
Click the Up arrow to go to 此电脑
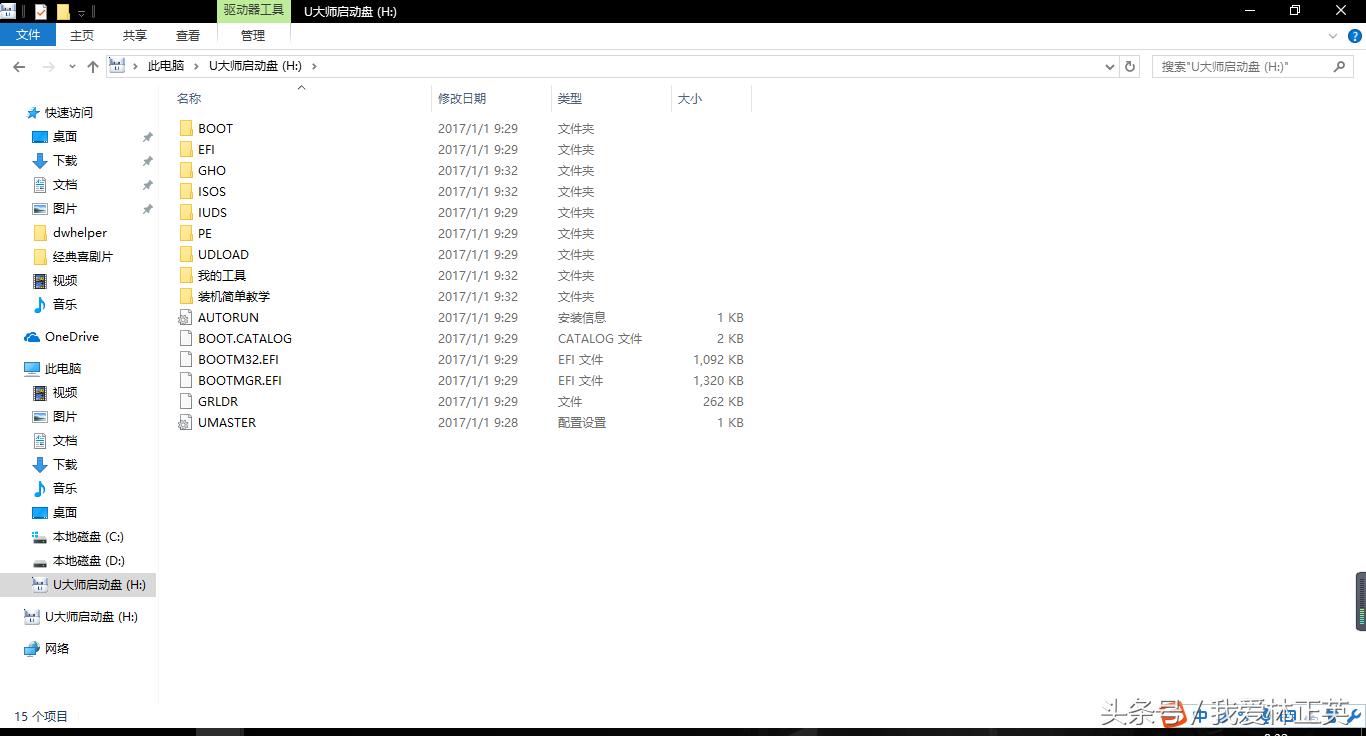[92, 66]
